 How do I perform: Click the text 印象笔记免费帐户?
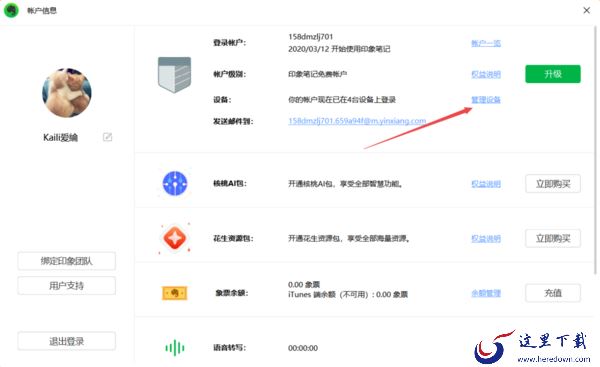(317, 74)
